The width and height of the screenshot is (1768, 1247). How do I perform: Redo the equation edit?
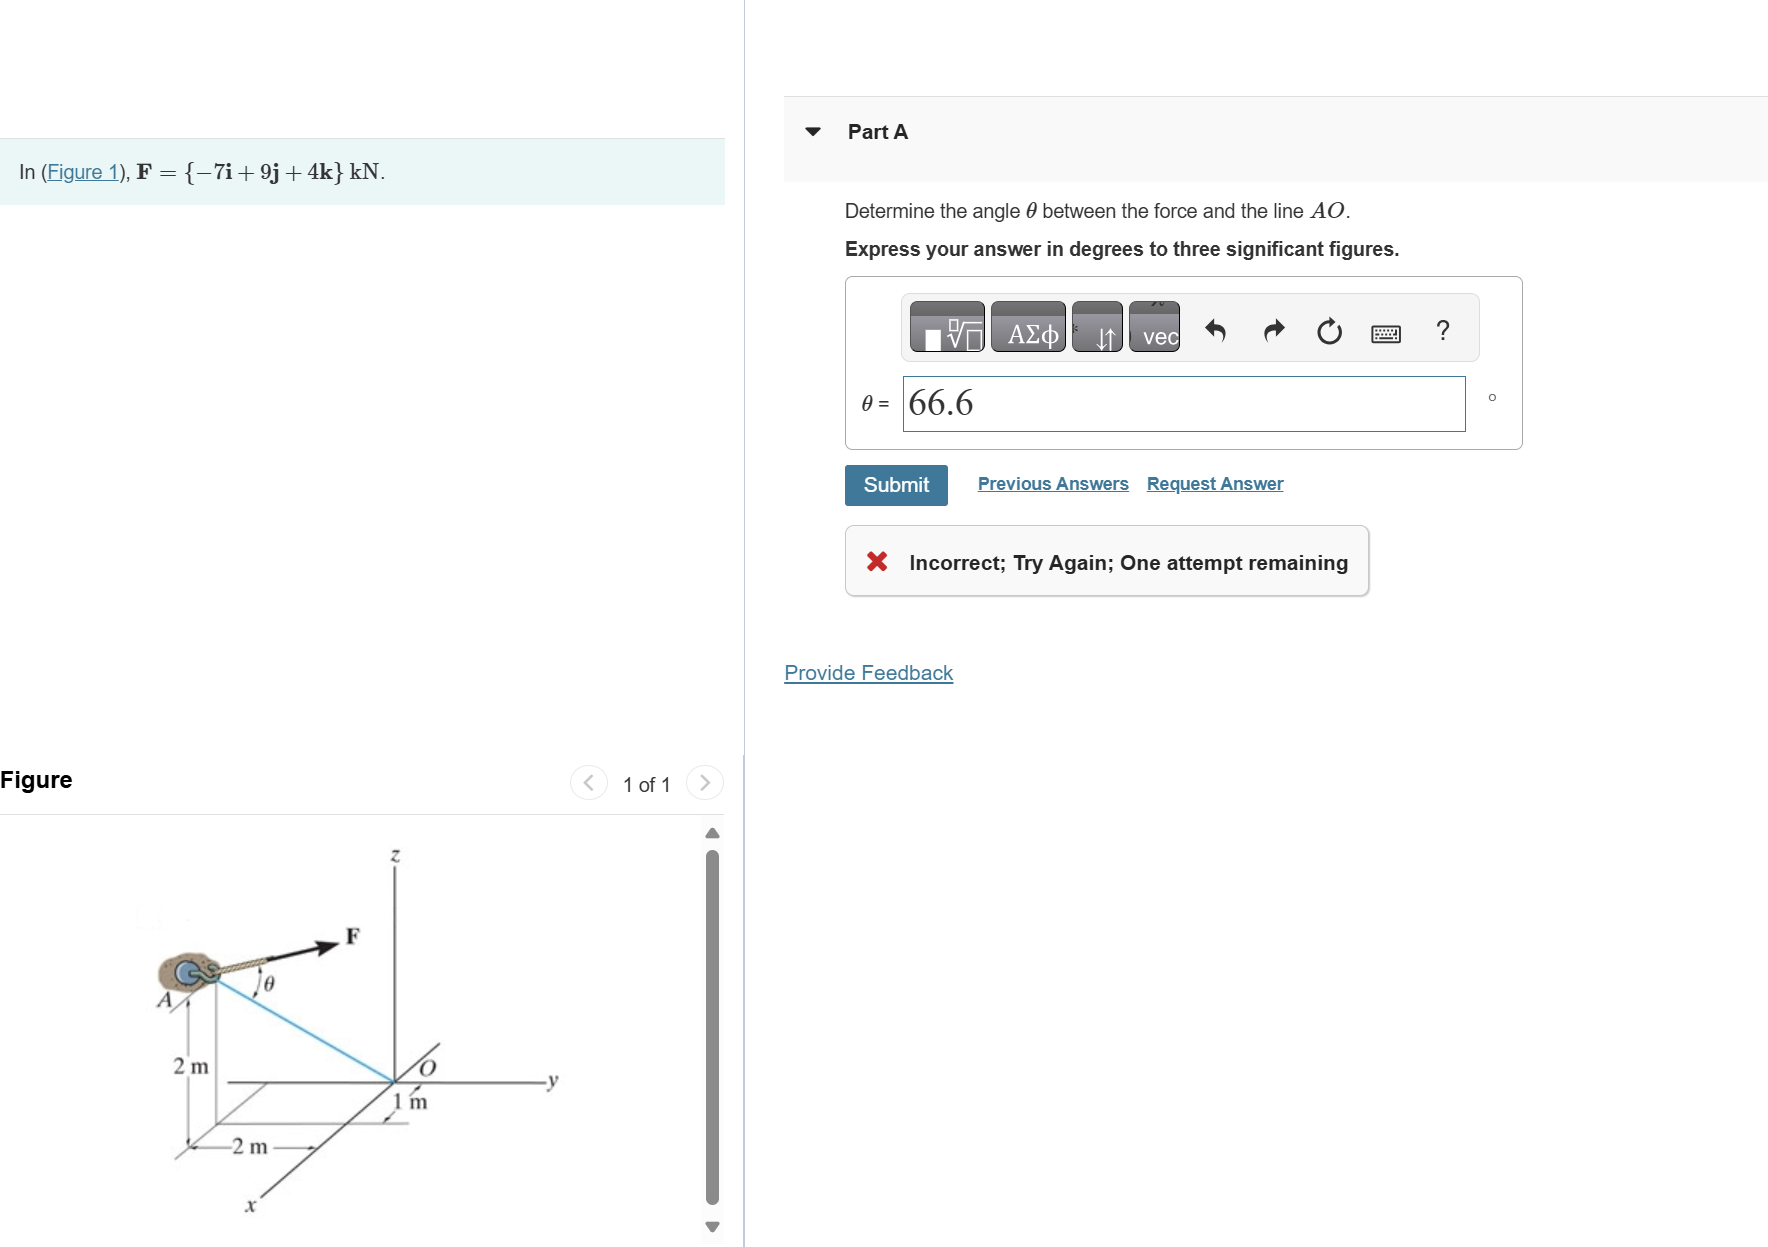[1272, 330]
